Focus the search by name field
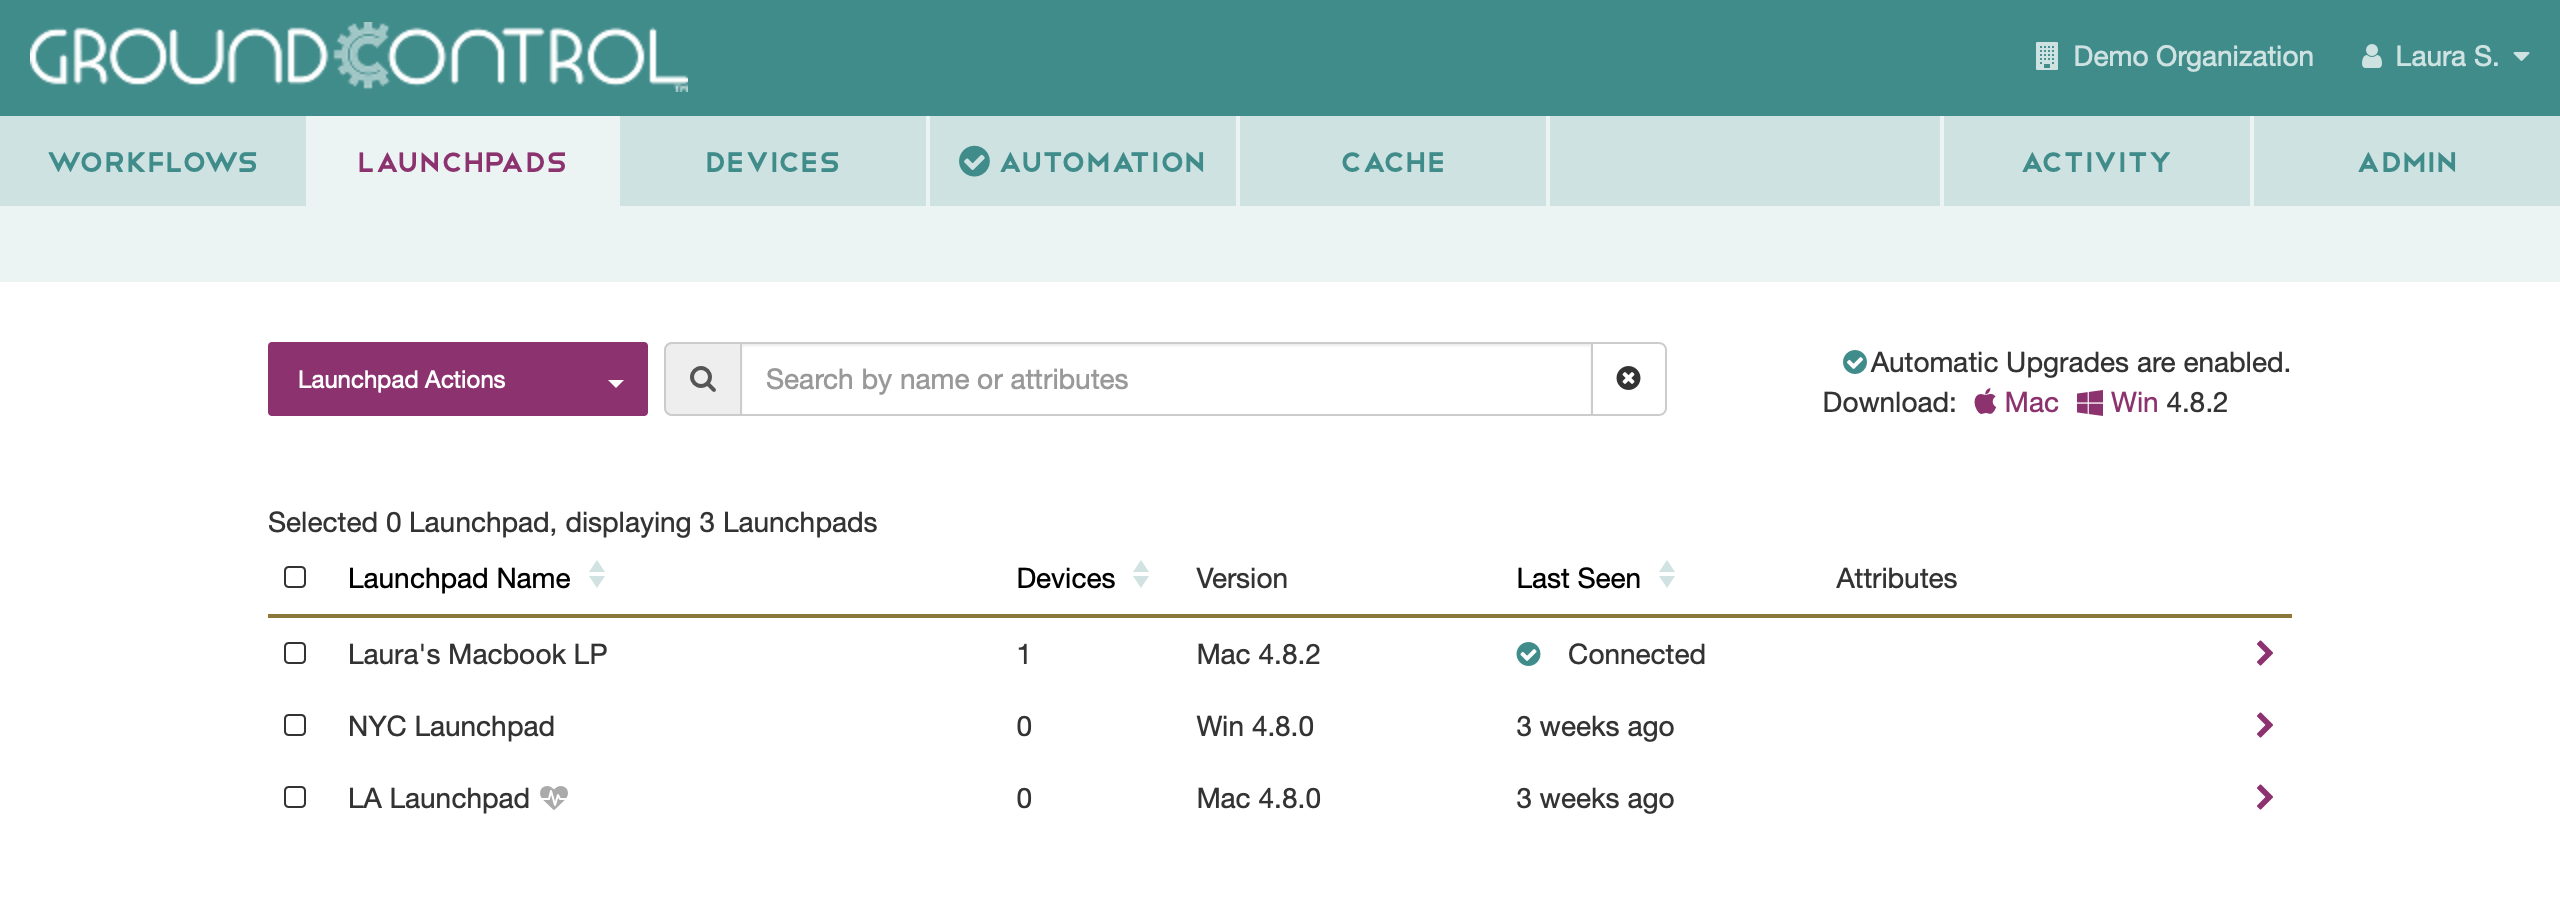This screenshot has width=2560, height=900. coord(1165,379)
